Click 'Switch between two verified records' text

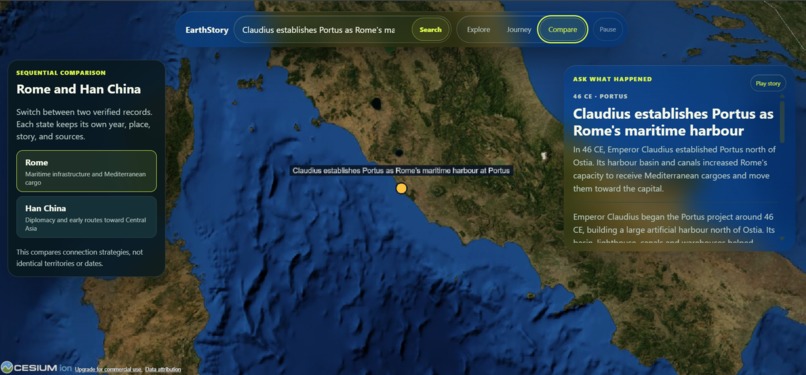(84, 125)
